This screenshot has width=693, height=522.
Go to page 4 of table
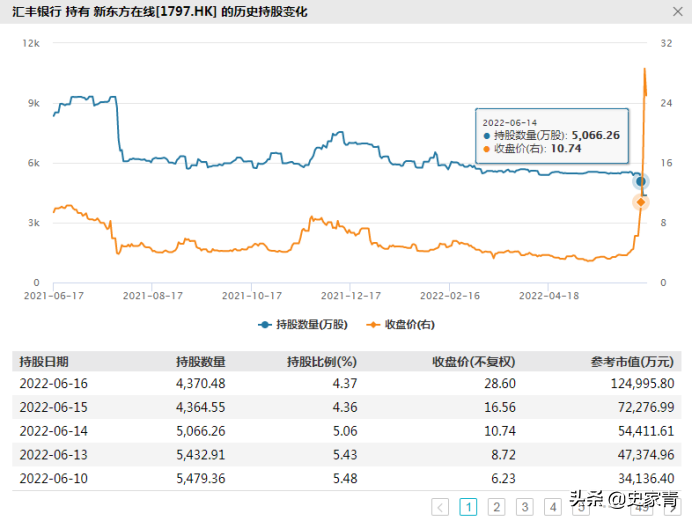(553, 507)
